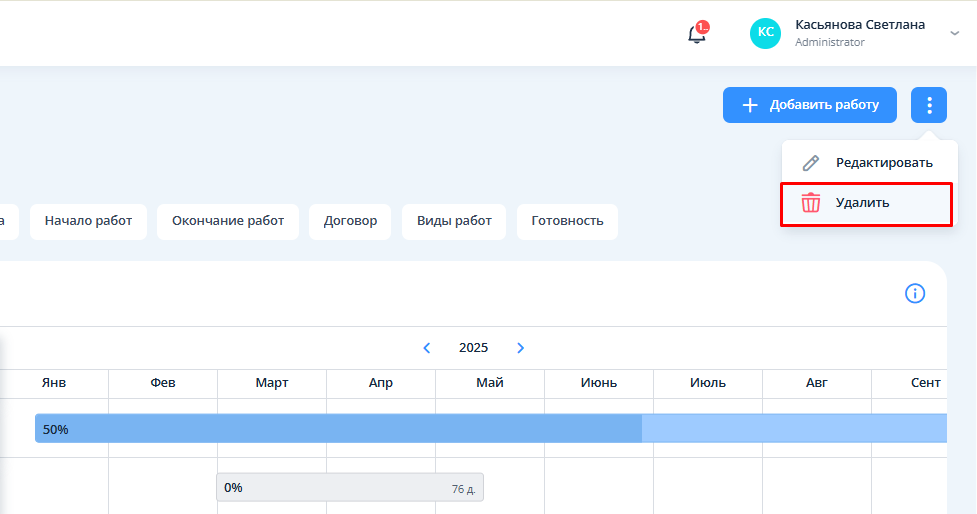This screenshot has height=514, width=977.
Task: Go to next year with right arrow
Action: (x=520, y=348)
